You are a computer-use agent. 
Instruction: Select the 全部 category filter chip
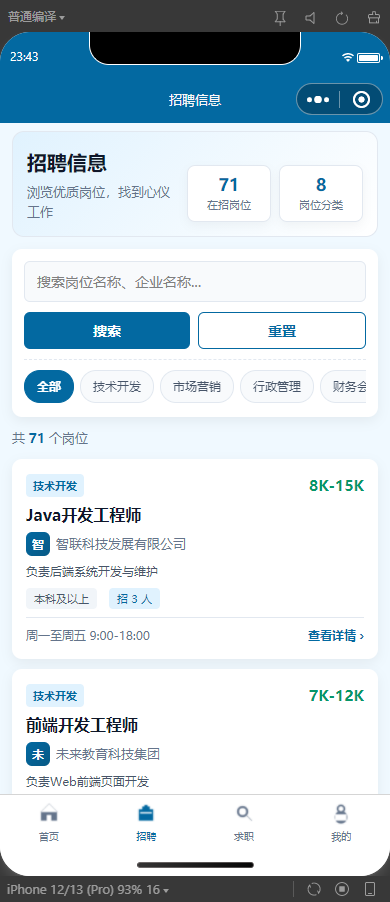pos(49,387)
